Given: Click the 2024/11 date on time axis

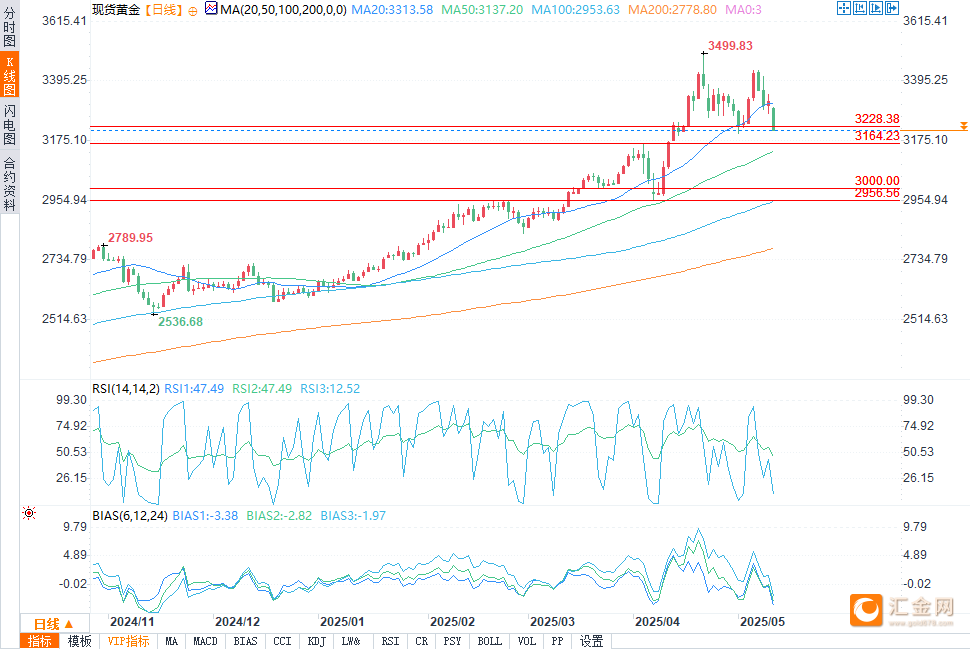Looking at the screenshot, I should [x=132, y=622].
